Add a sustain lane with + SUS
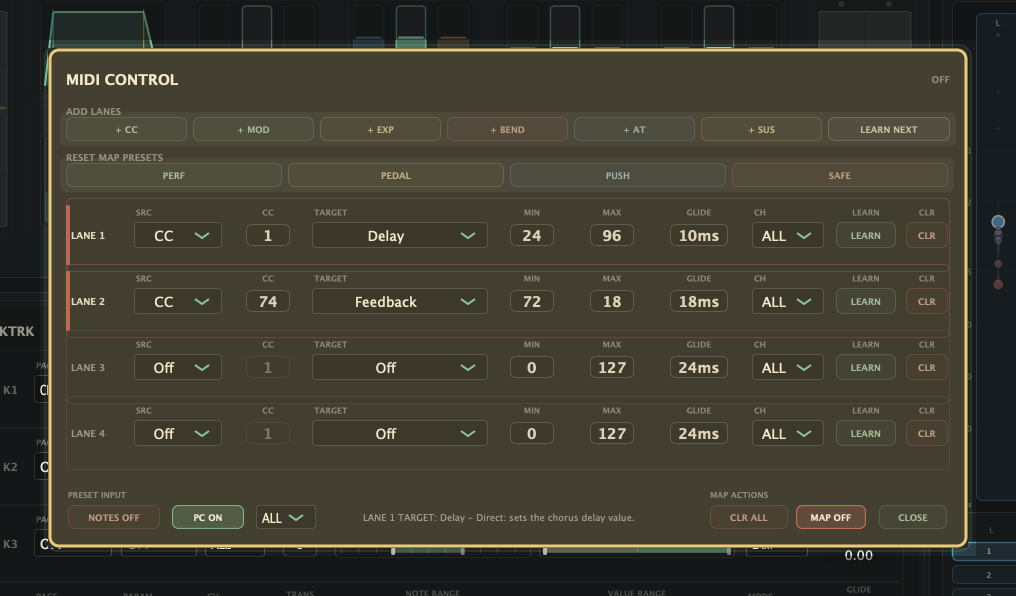 click(x=761, y=130)
